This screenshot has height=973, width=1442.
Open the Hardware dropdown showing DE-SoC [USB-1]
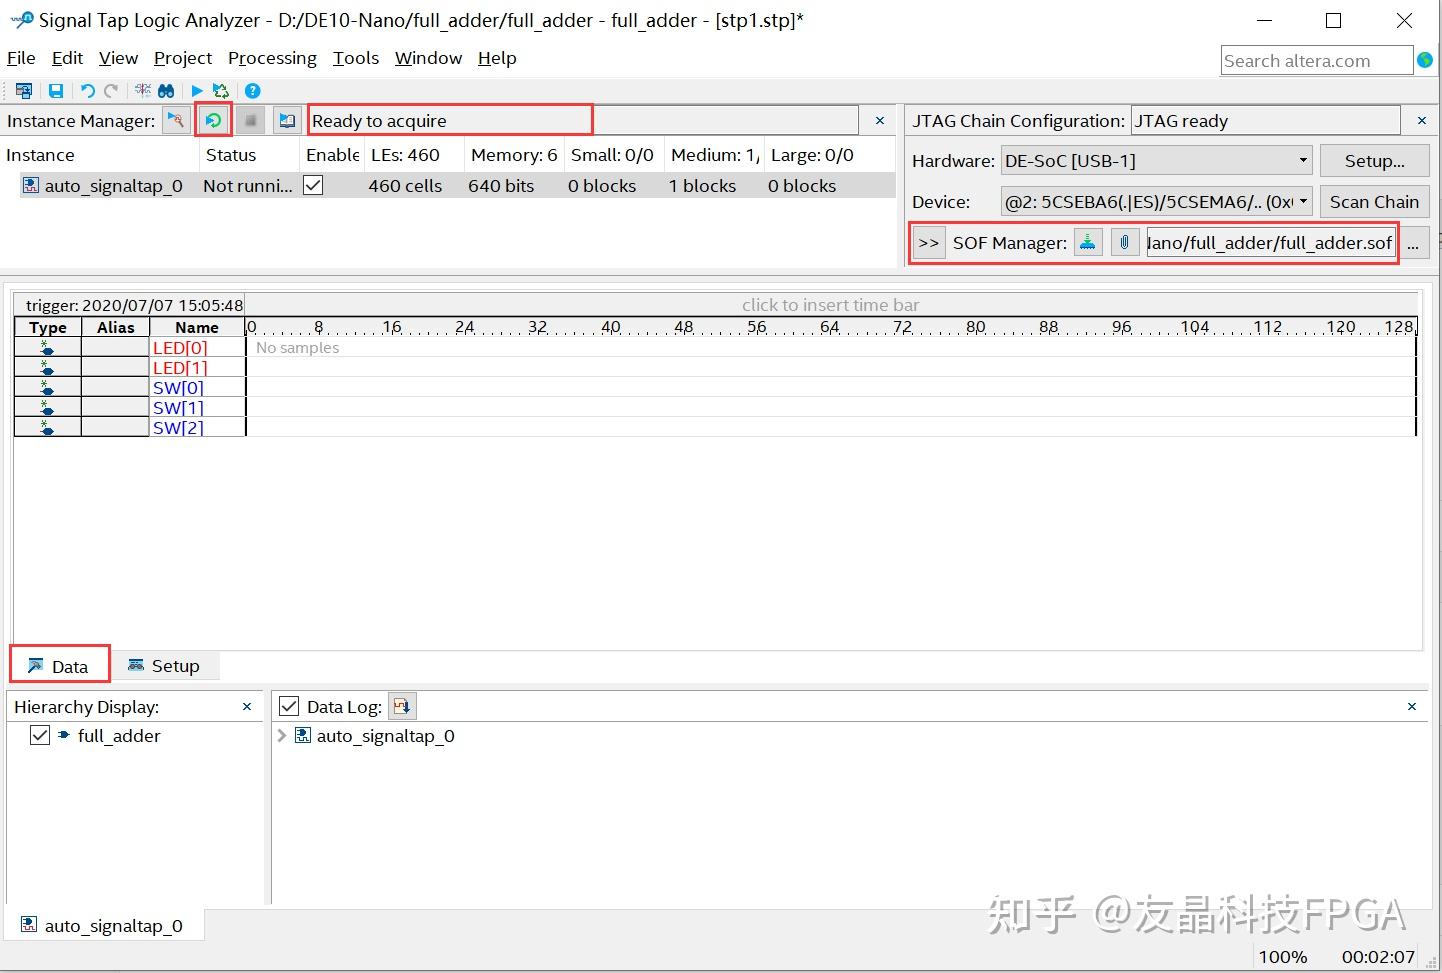[1302, 160]
